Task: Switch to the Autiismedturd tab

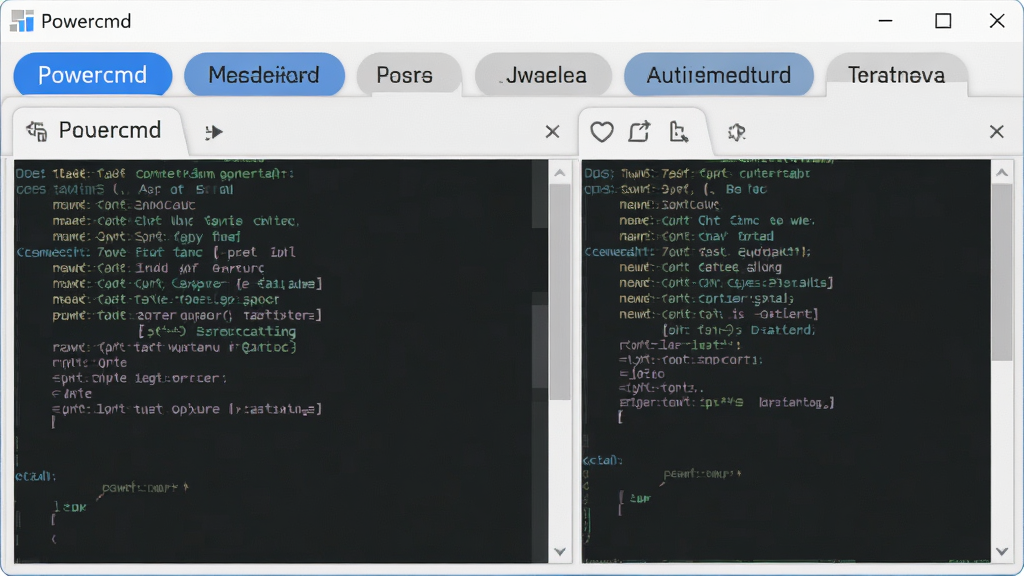Action: pyautogui.click(x=718, y=74)
